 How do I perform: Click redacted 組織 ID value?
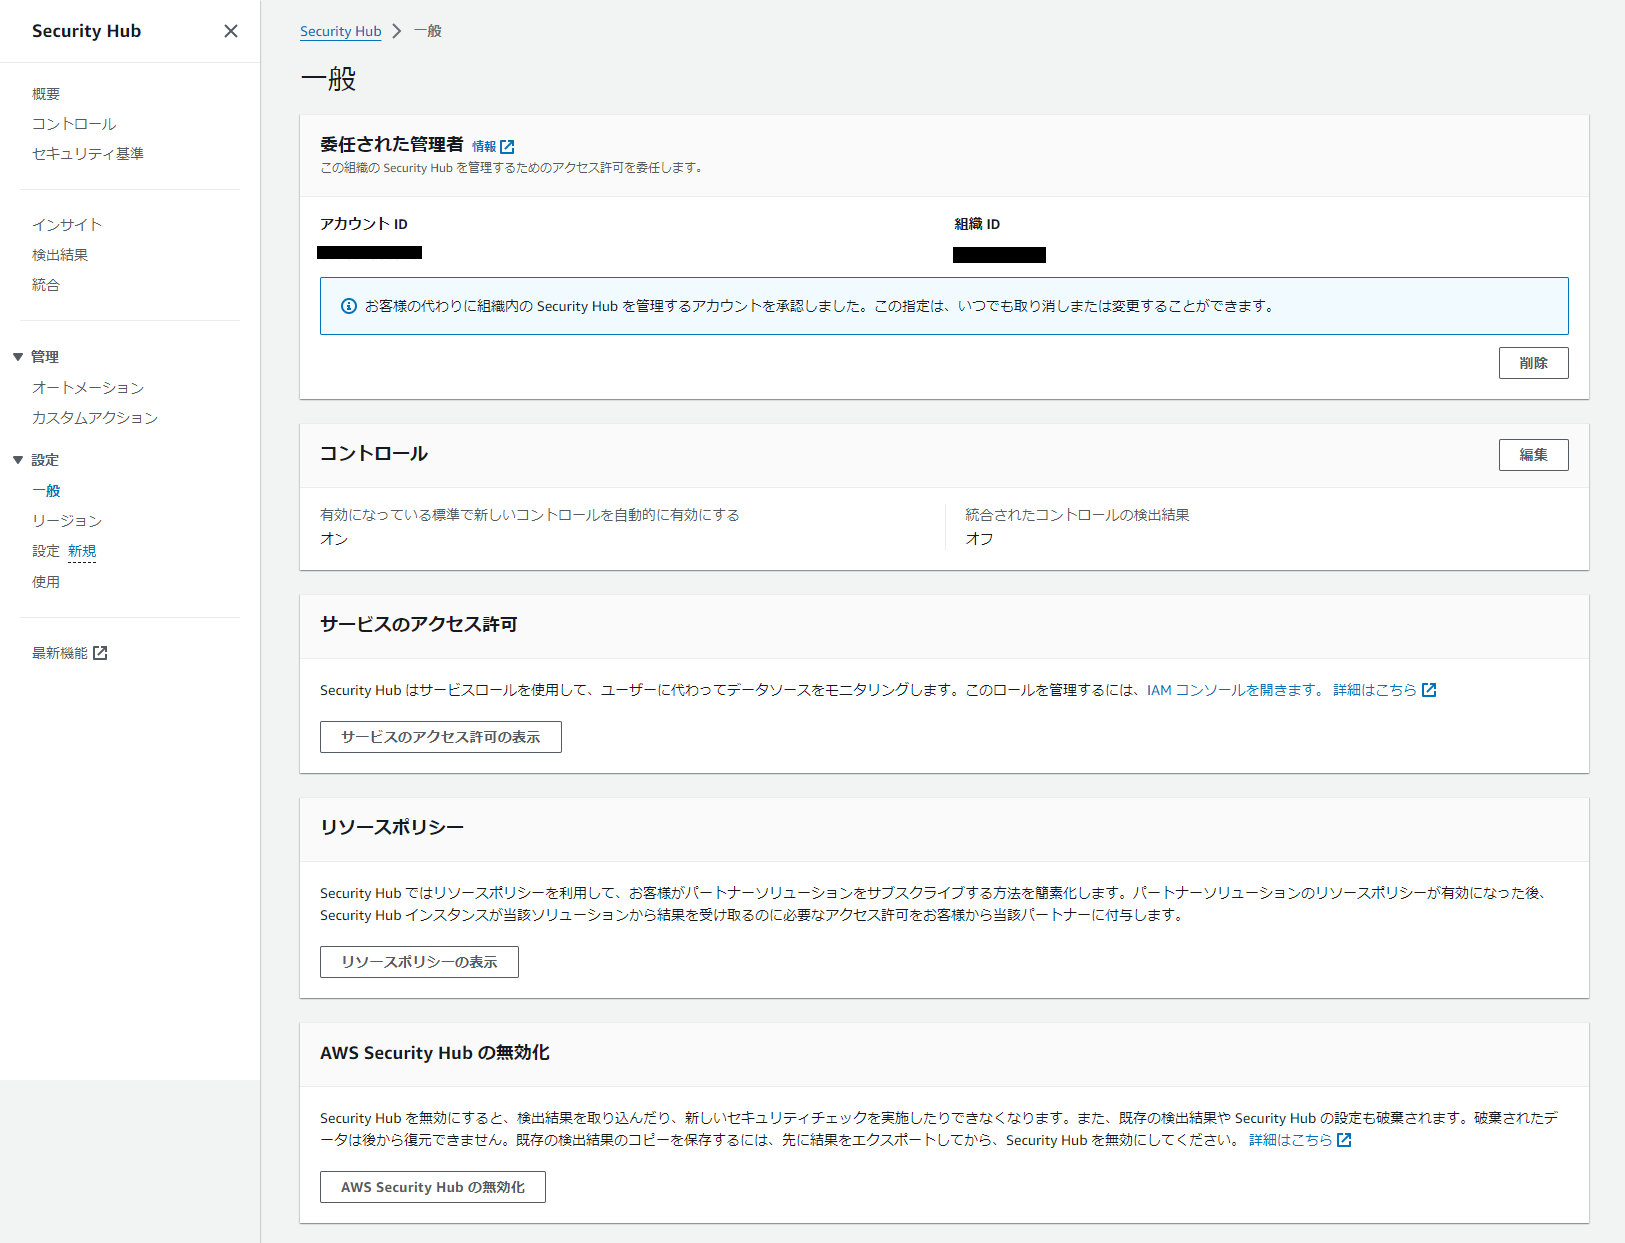999,255
